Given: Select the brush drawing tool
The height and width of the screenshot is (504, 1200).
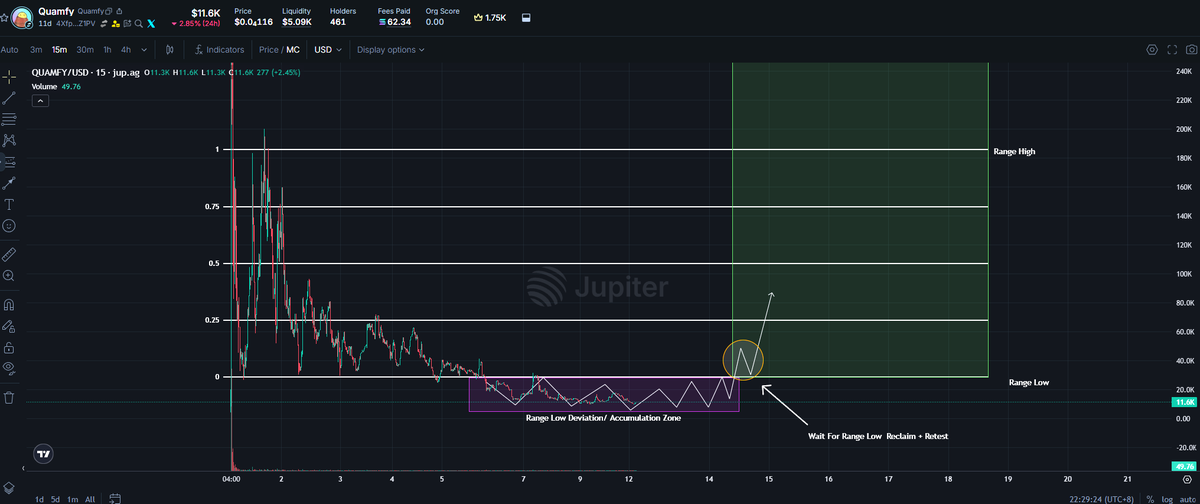Looking at the screenshot, I should pyautogui.click(x=9, y=183).
